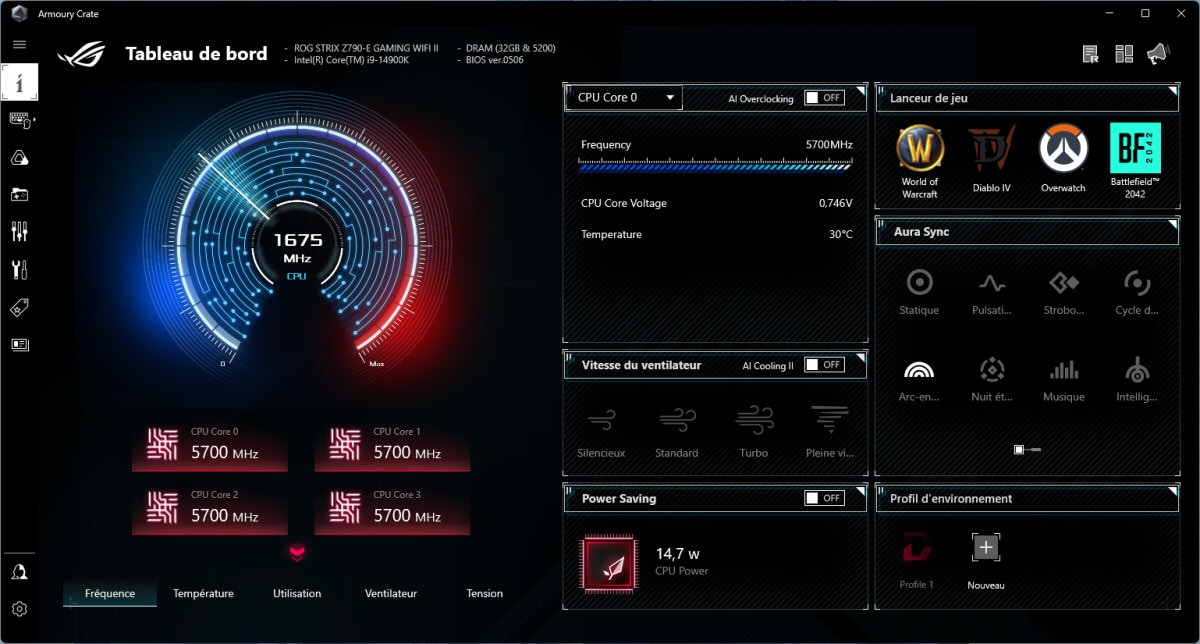Open the Game Library folder sidebar icon
Viewport: 1200px width, 644px height.
pos(20,195)
